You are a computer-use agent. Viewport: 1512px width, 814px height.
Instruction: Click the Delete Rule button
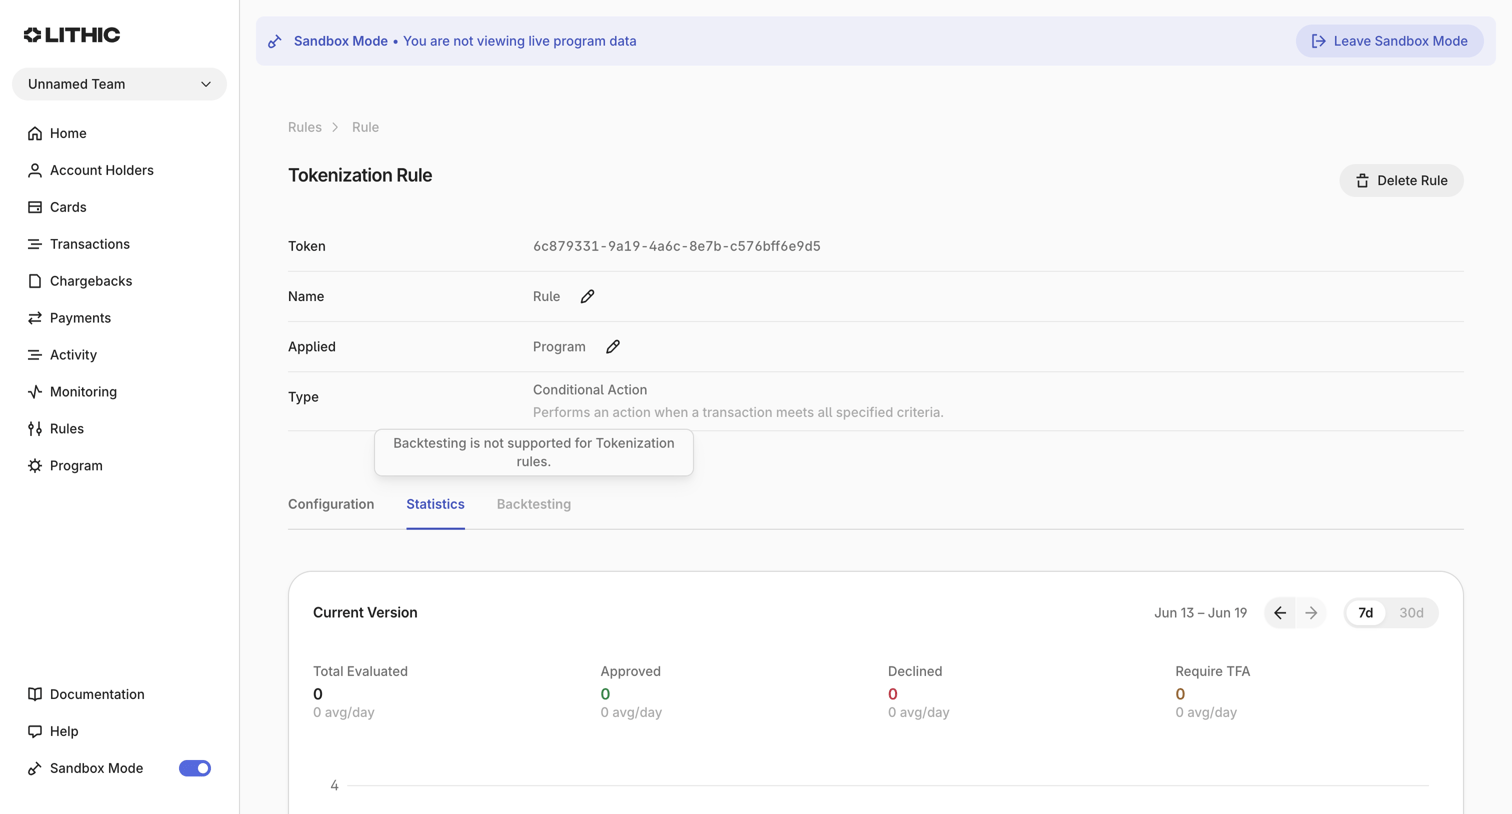coord(1401,180)
